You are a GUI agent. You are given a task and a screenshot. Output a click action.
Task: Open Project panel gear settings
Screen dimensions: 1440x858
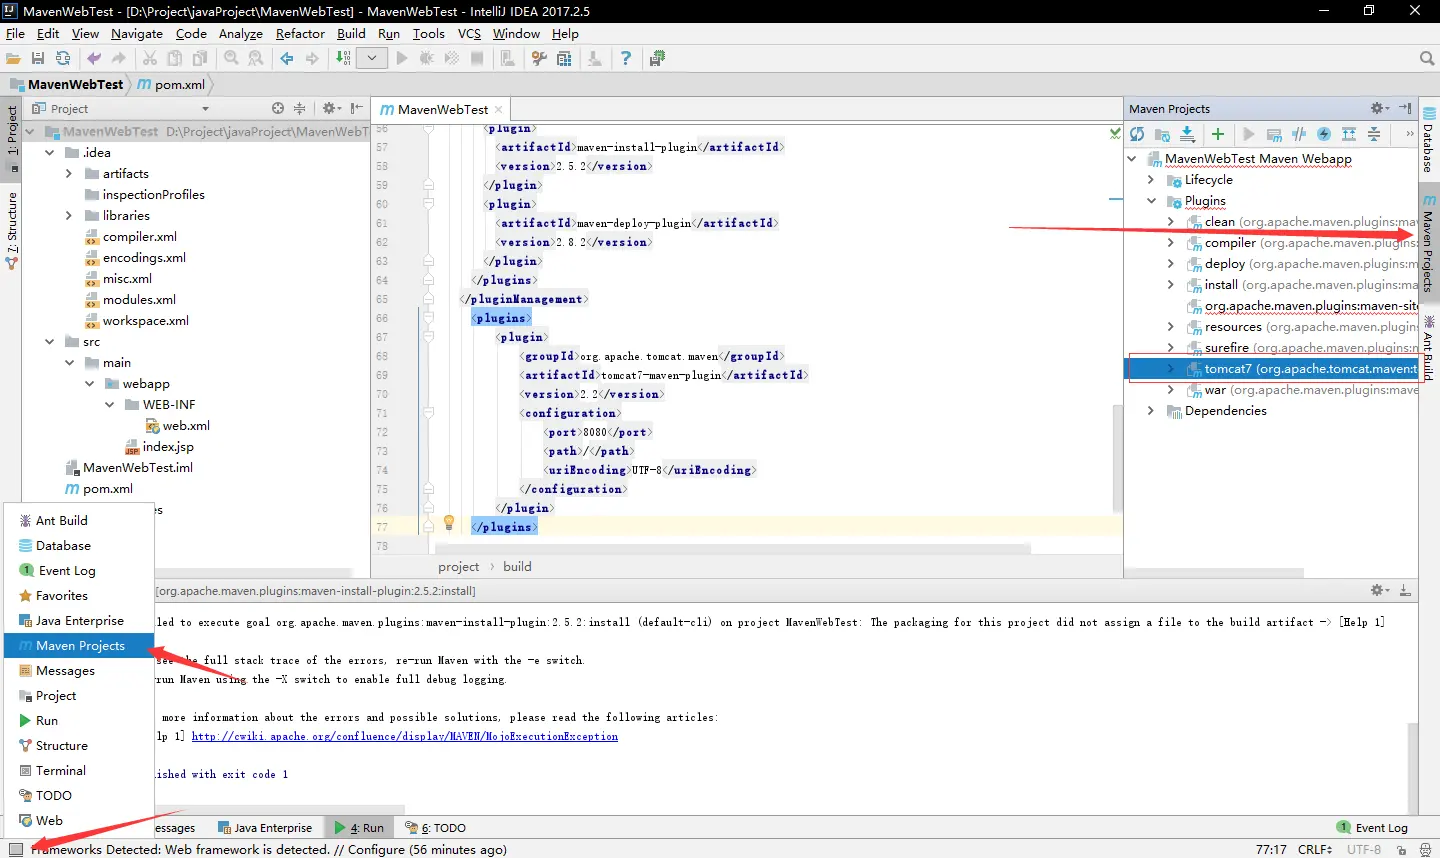pyautogui.click(x=331, y=108)
